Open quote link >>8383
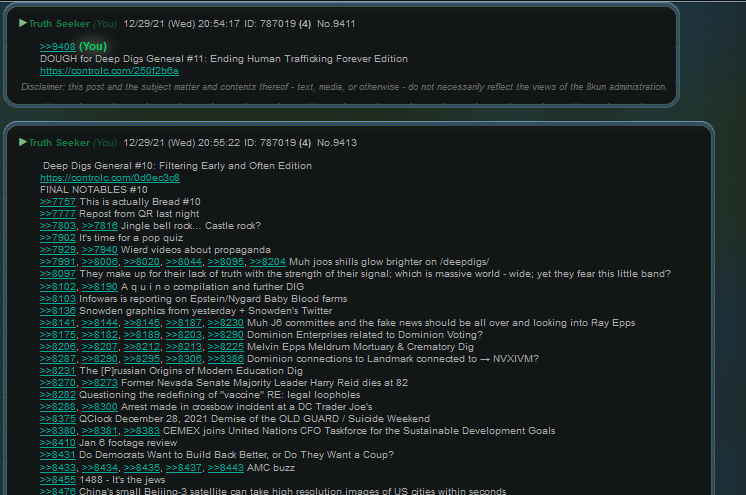Image resolution: width=746 pixels, height=495 pixels. [142, 431]
